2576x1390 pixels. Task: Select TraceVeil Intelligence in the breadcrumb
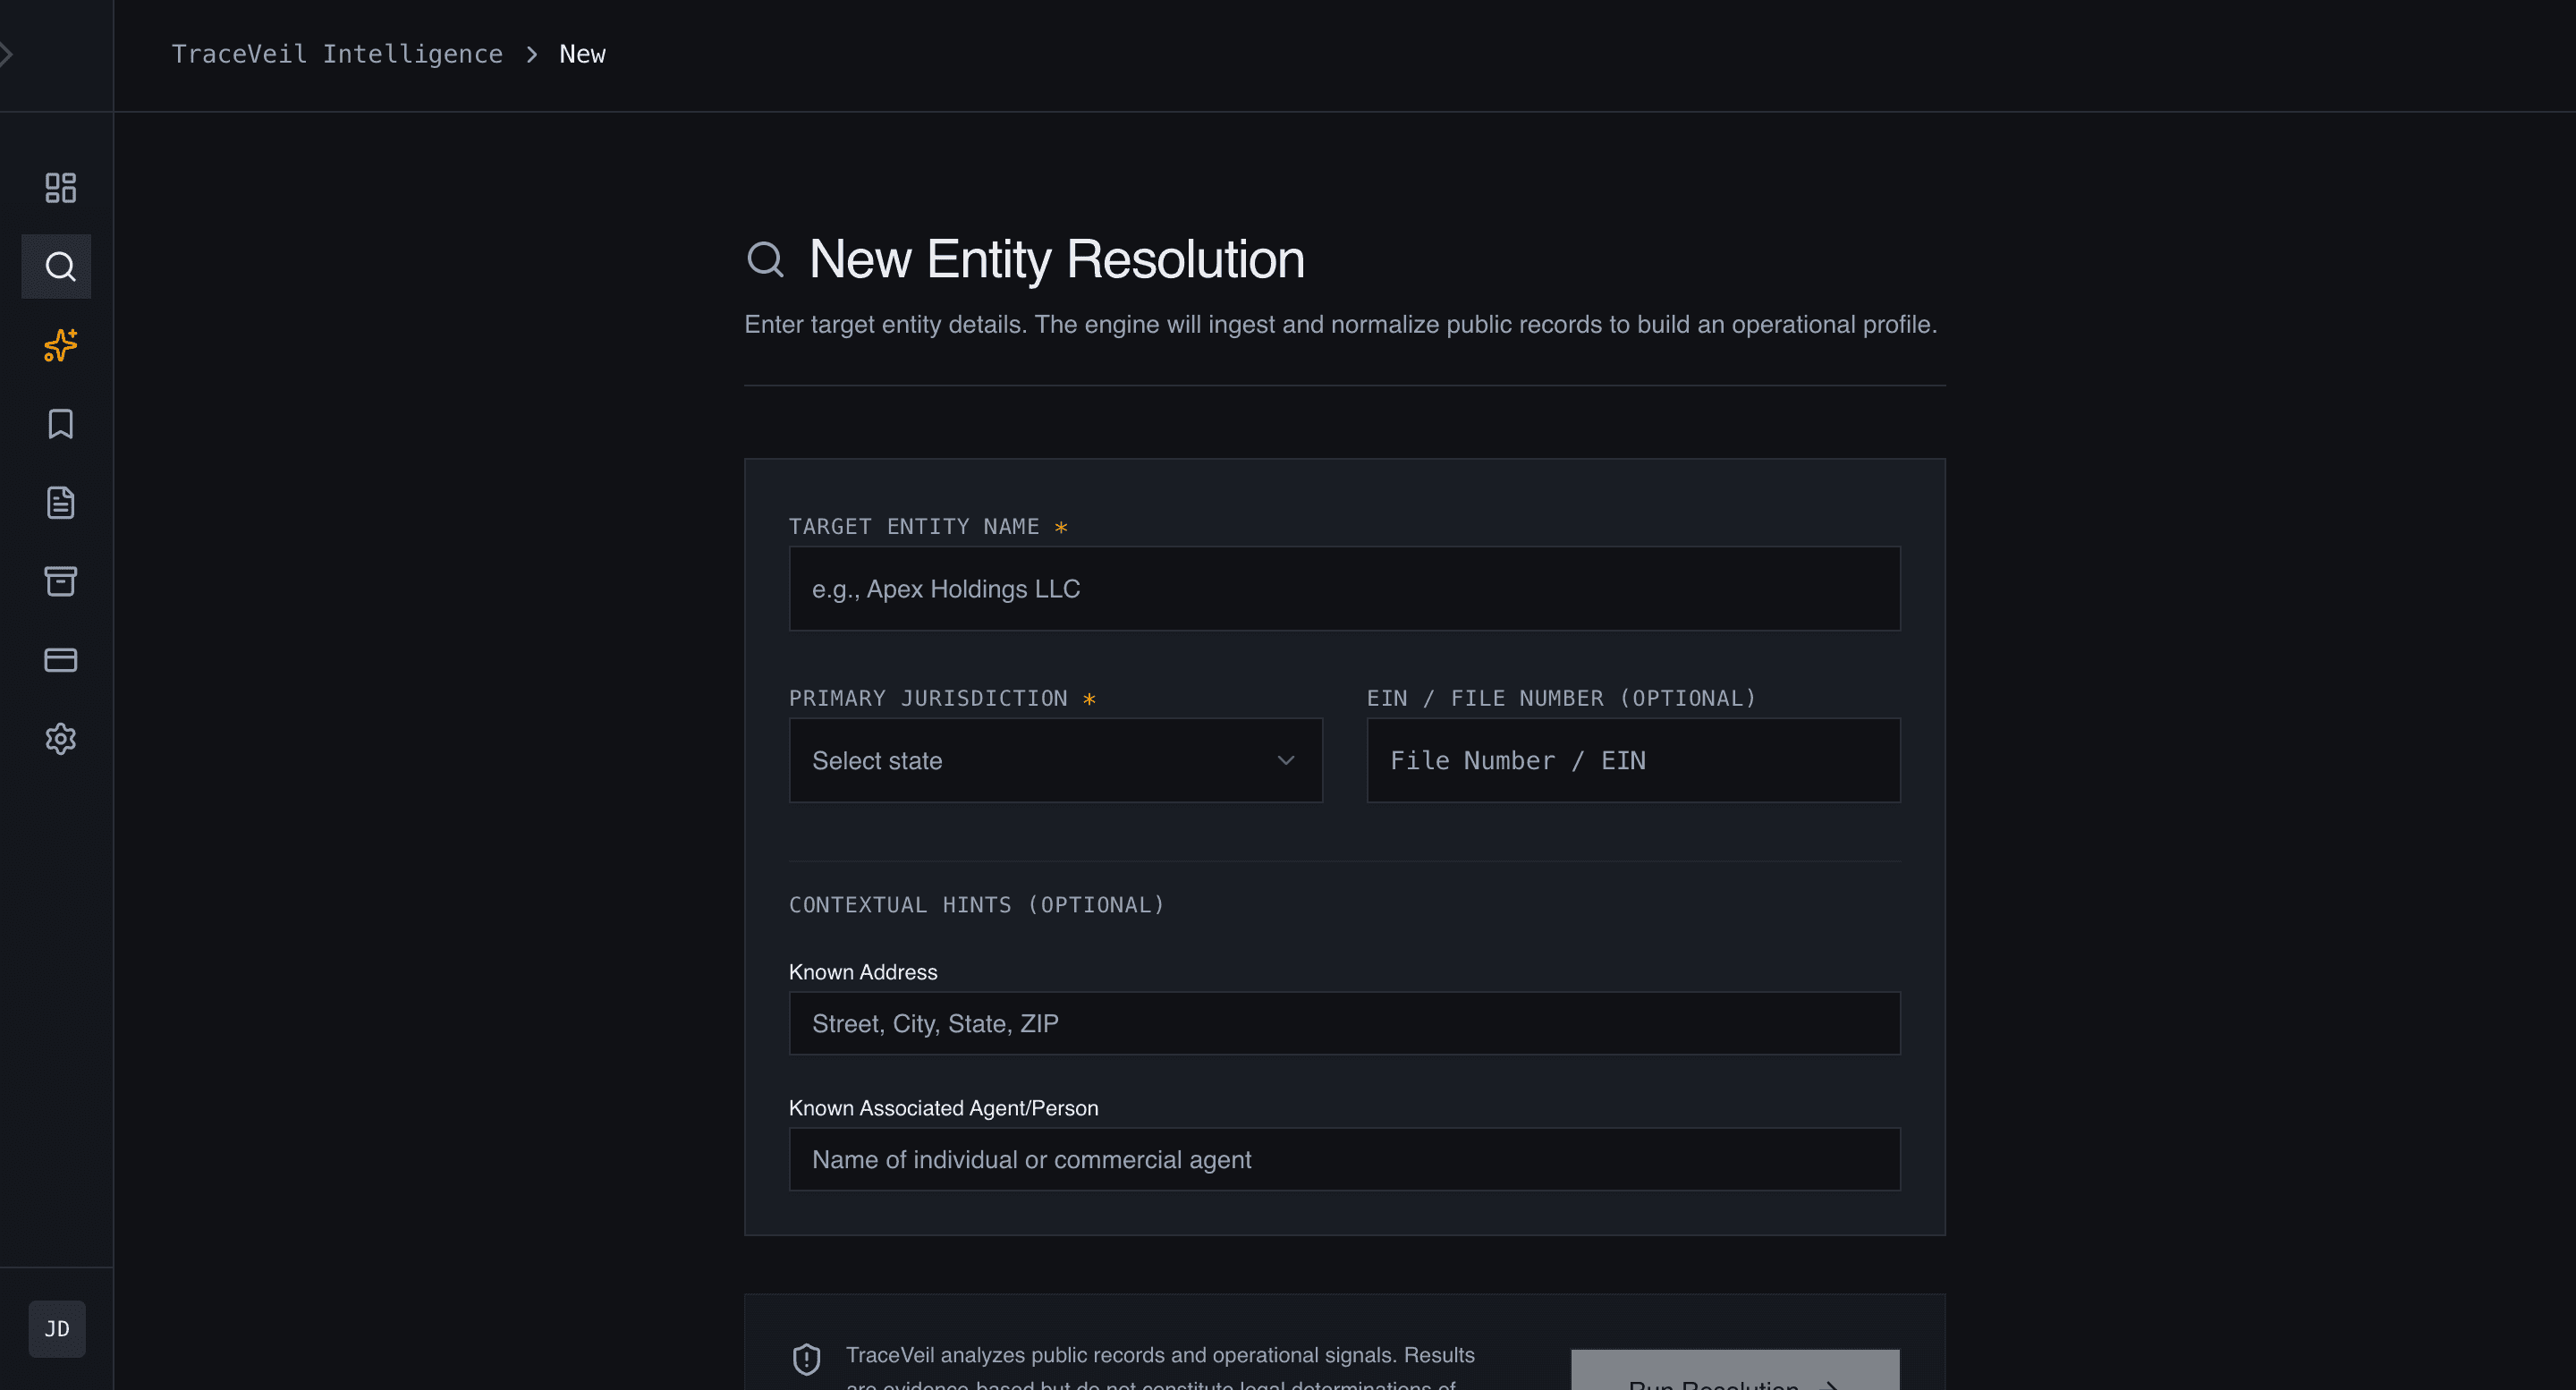(337, 53)
